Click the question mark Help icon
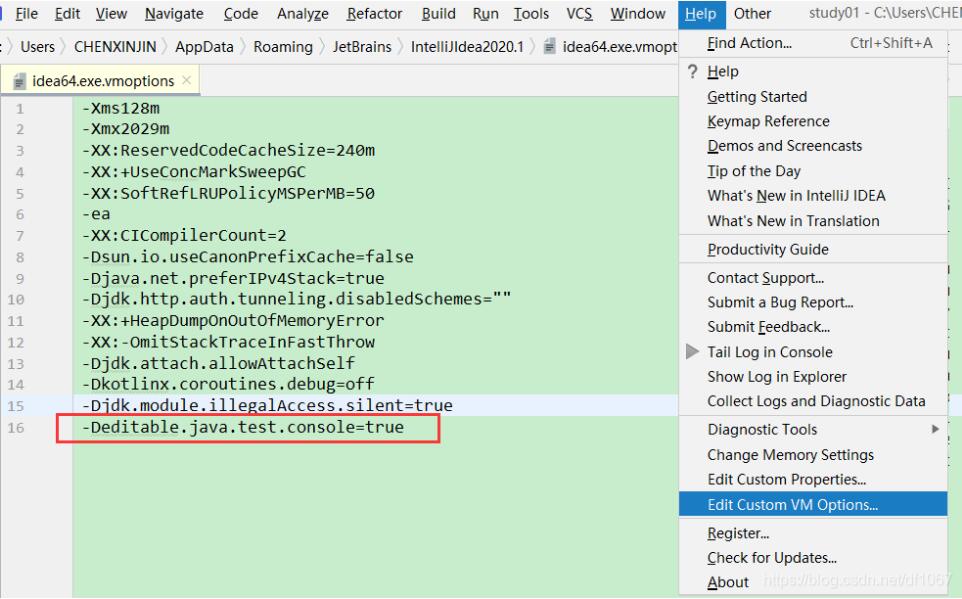The image size is (962, 599). (692, 72)
